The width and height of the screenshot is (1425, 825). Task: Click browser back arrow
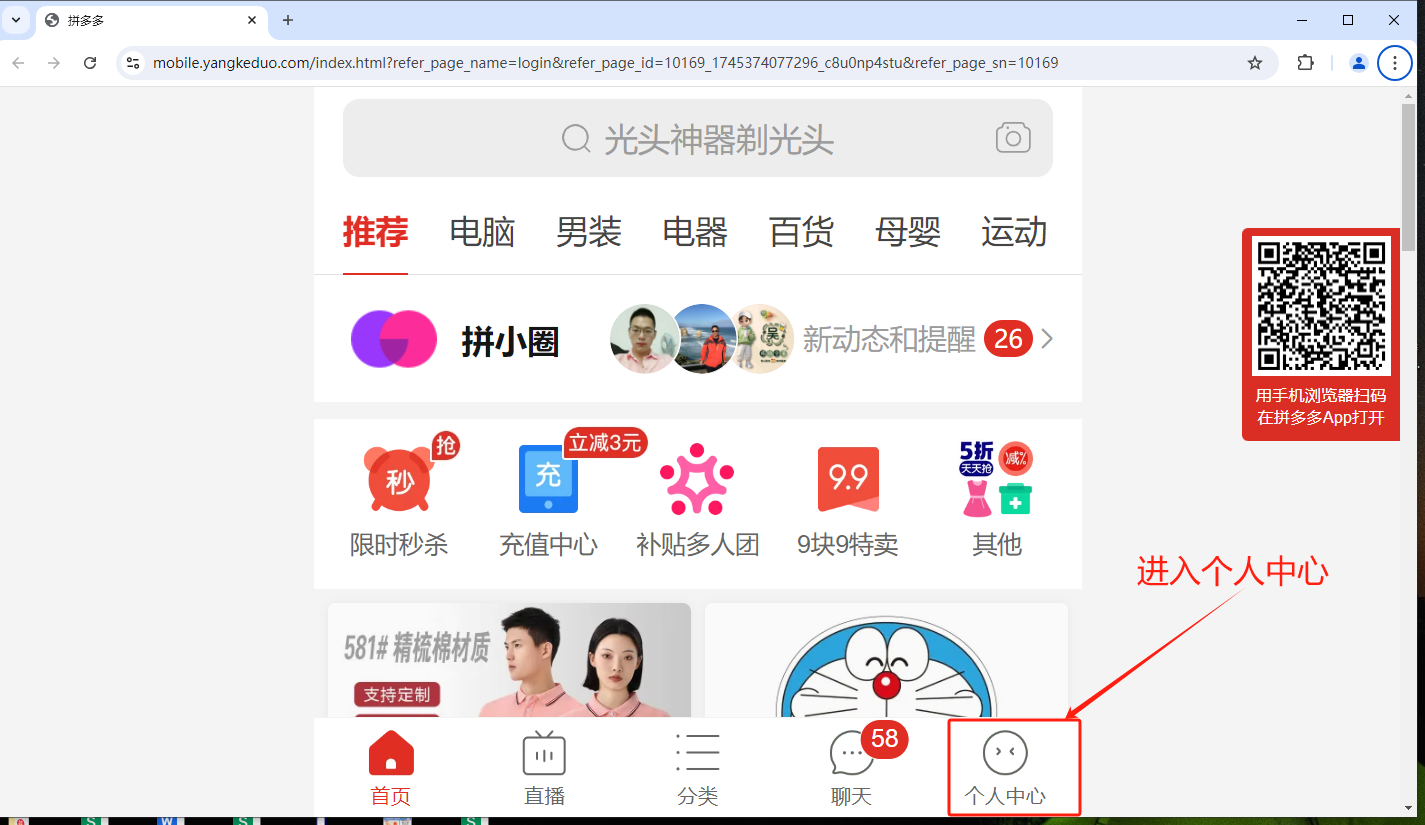point(18,63)
